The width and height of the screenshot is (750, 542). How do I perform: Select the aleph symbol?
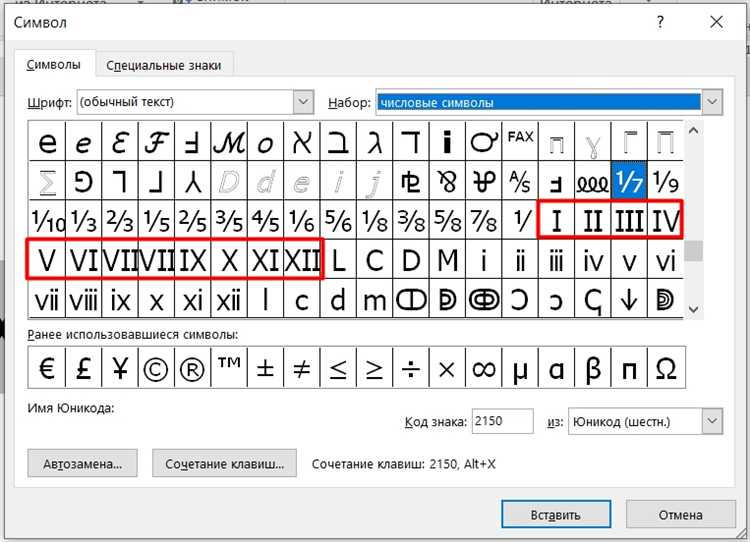pos(302,141)
